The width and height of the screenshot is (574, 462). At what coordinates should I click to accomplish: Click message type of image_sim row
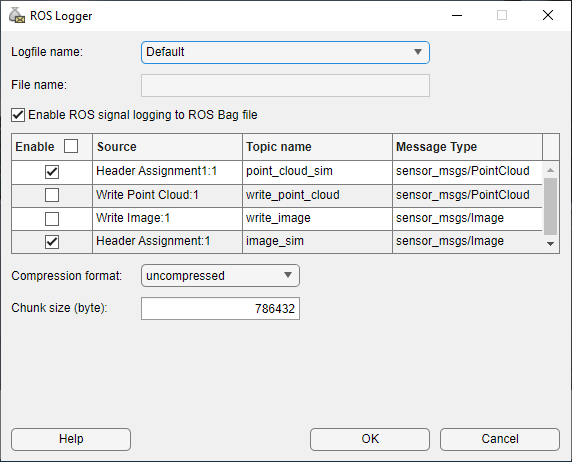coord(467,242)
